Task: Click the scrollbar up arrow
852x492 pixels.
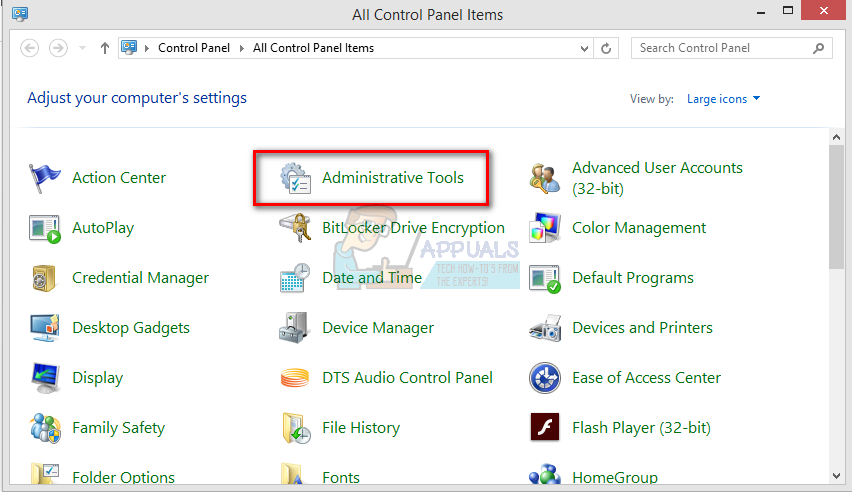Action: point(836,137)
